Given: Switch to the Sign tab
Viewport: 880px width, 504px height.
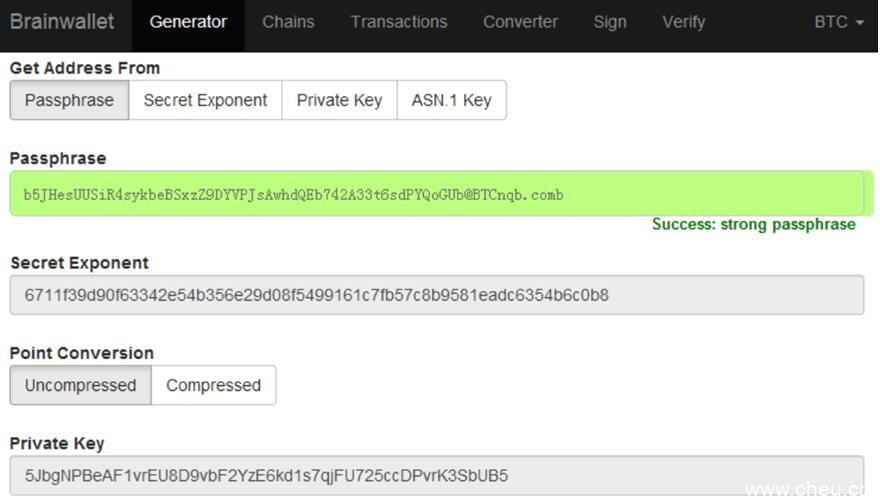Looking at the screenshot, I should coord(610,22).
